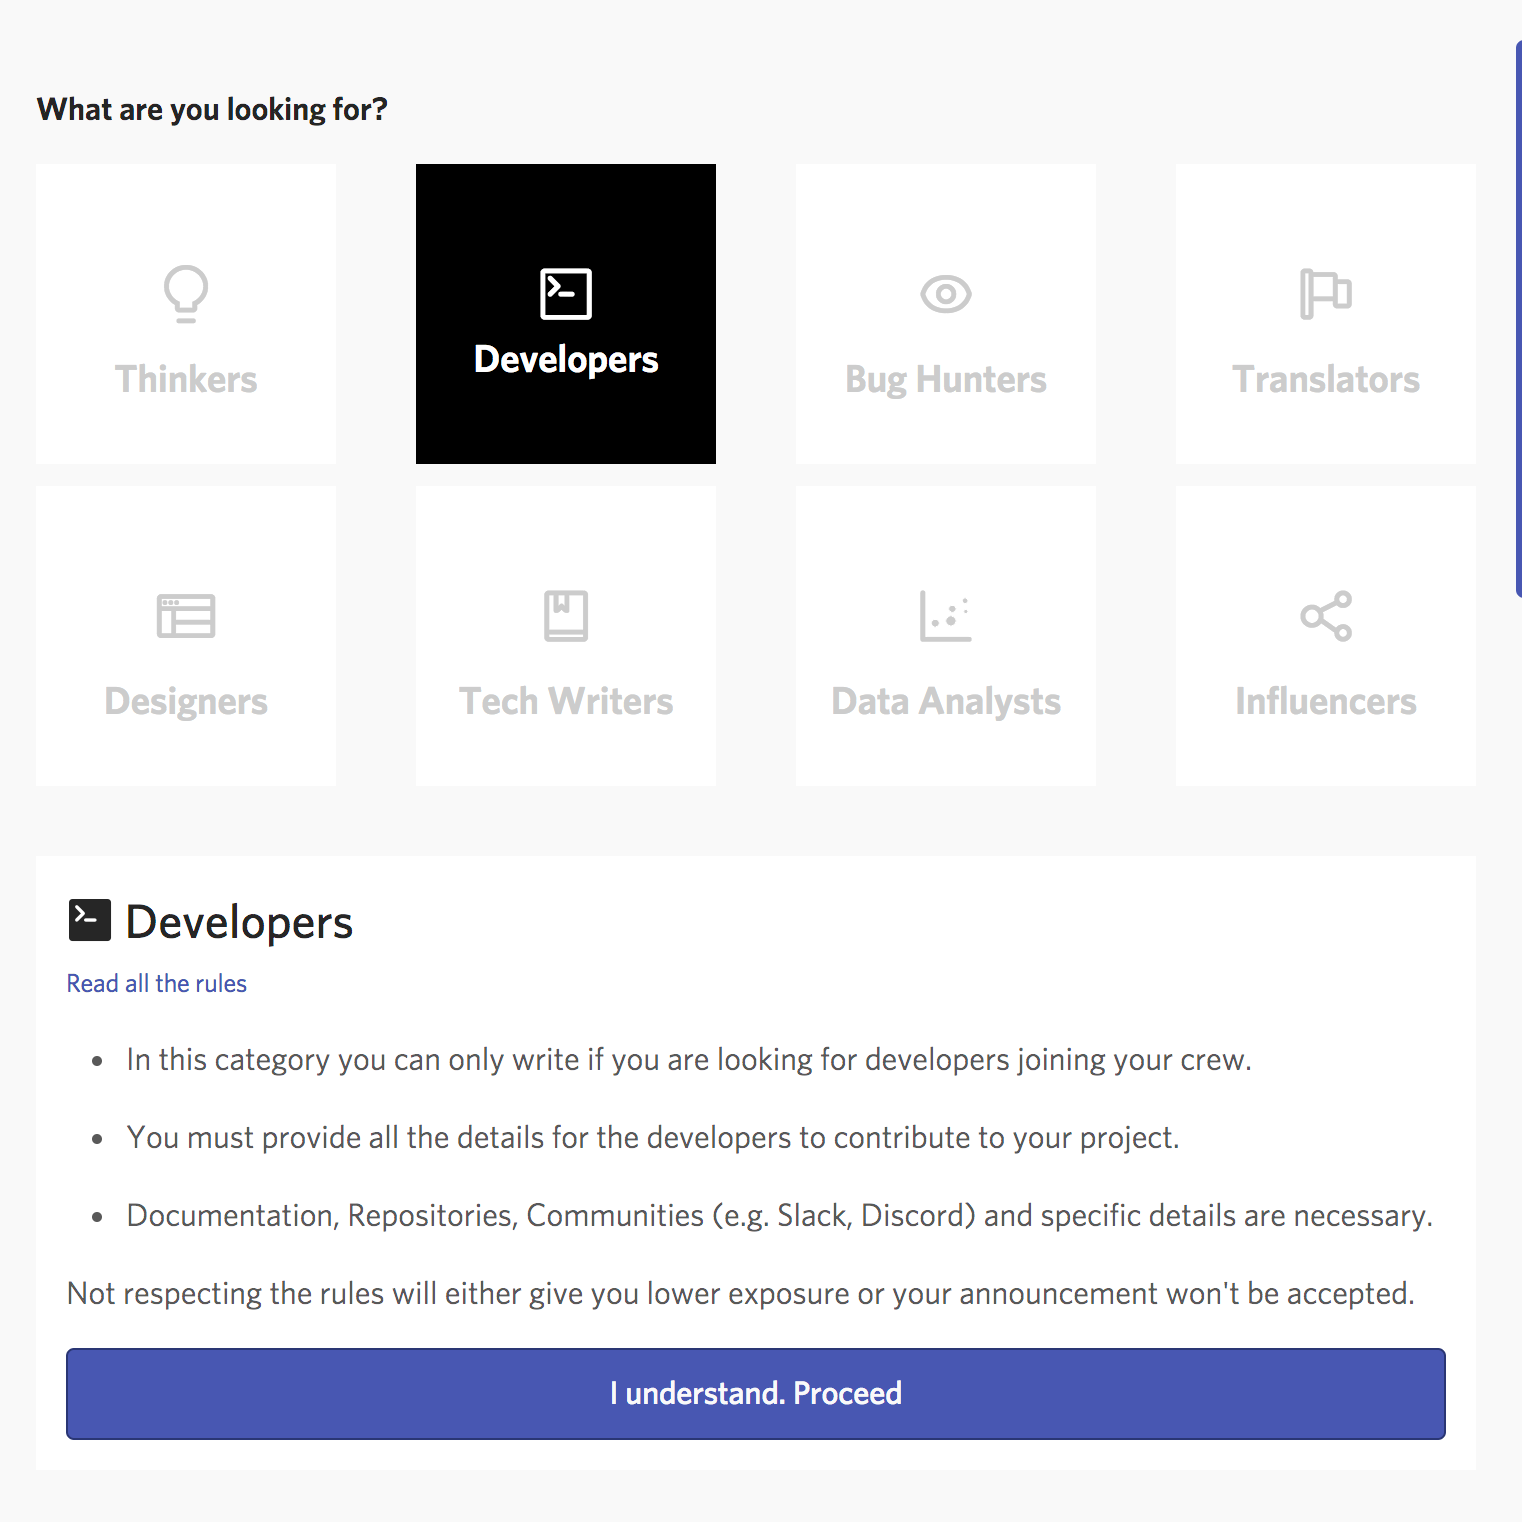Click the Influencers share icon
Viewport: 1522px width, 1522px height.
[x=1326, y=616]
